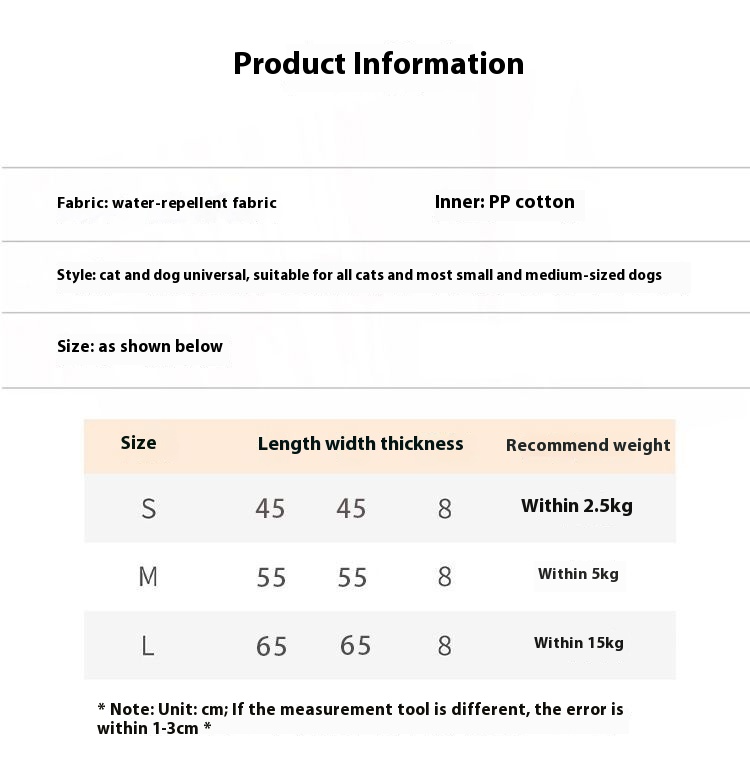
Task: Click the Product Information heading
Action: click(x=378, y=64)
